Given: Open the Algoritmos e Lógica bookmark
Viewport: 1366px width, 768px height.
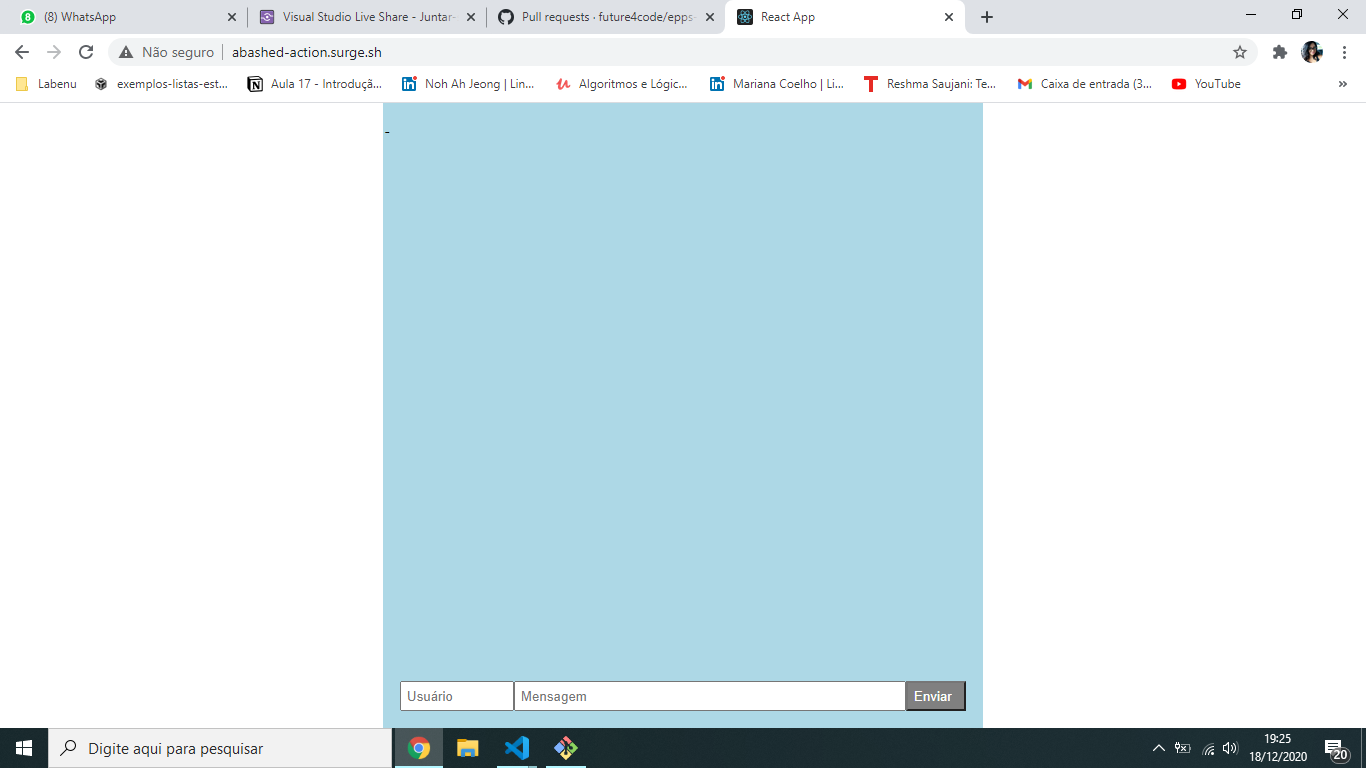Looking at the screenshot, I should point(622,84).
